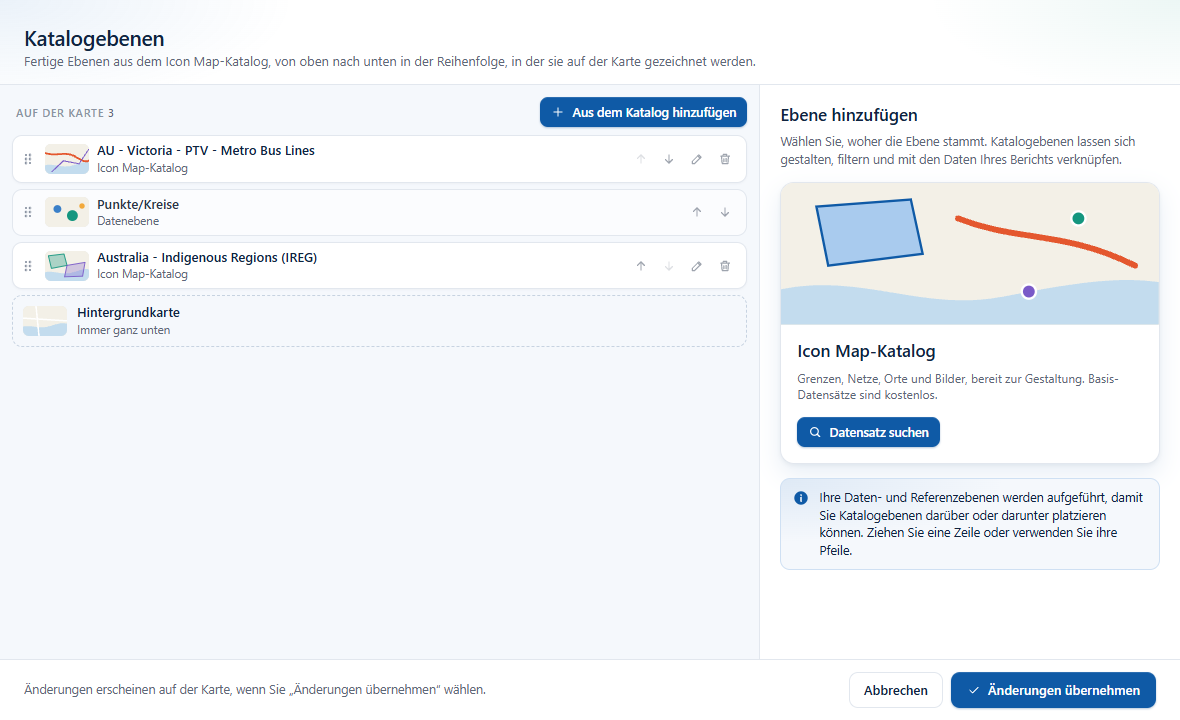
Task: Click Datensatz suchen button
Action: (x=868, y=432)
